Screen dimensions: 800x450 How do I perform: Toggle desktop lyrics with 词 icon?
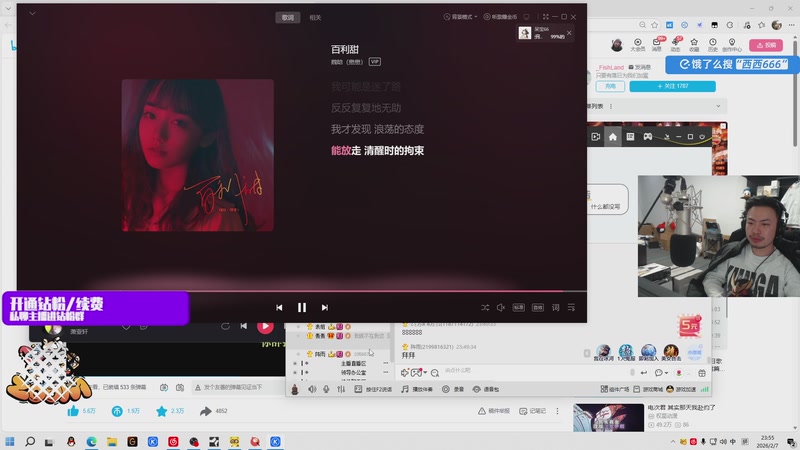click(x=555, y=307)
